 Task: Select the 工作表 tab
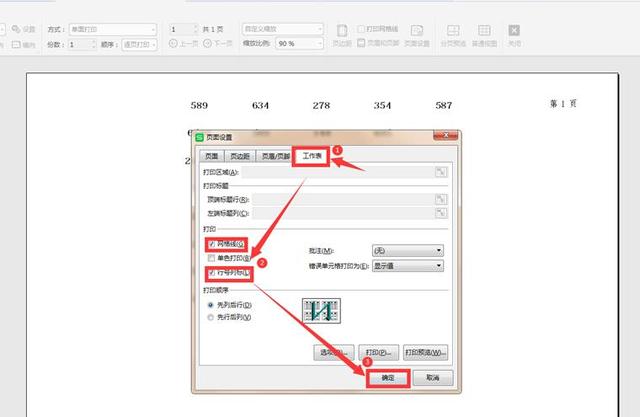[x=311, y=156]
